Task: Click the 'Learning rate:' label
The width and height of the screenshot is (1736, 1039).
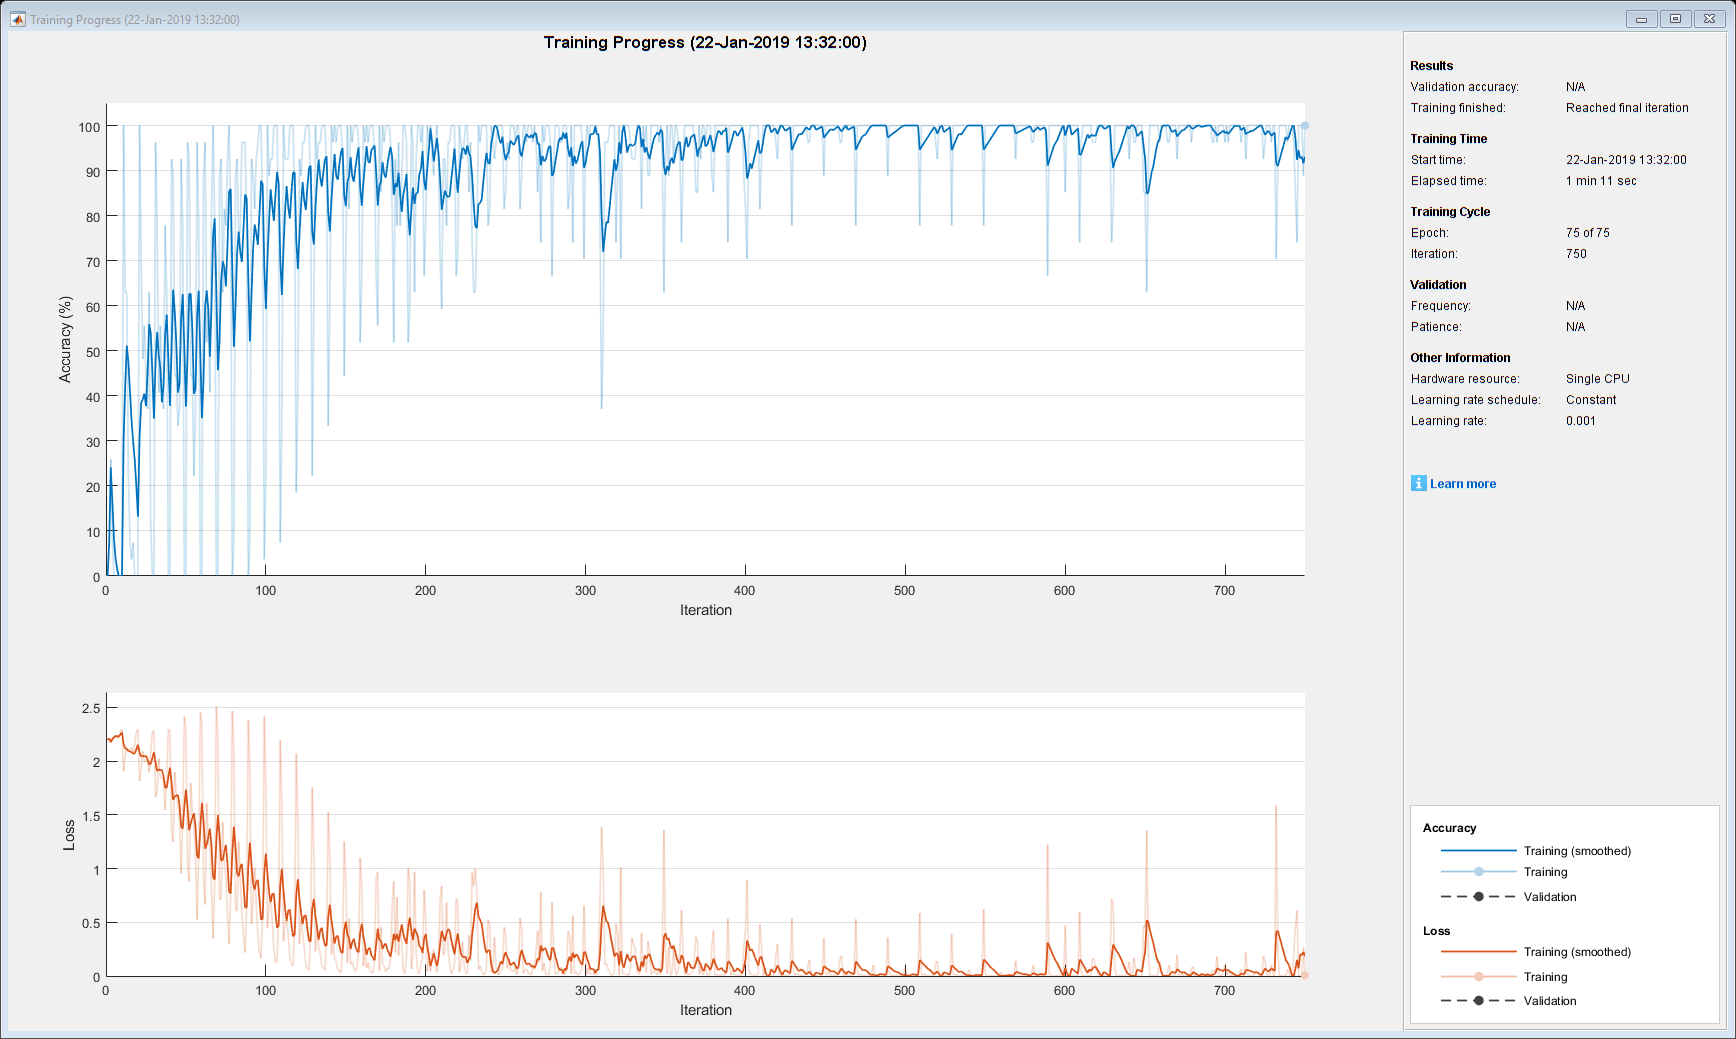Action: click(x=1448, y=421)
